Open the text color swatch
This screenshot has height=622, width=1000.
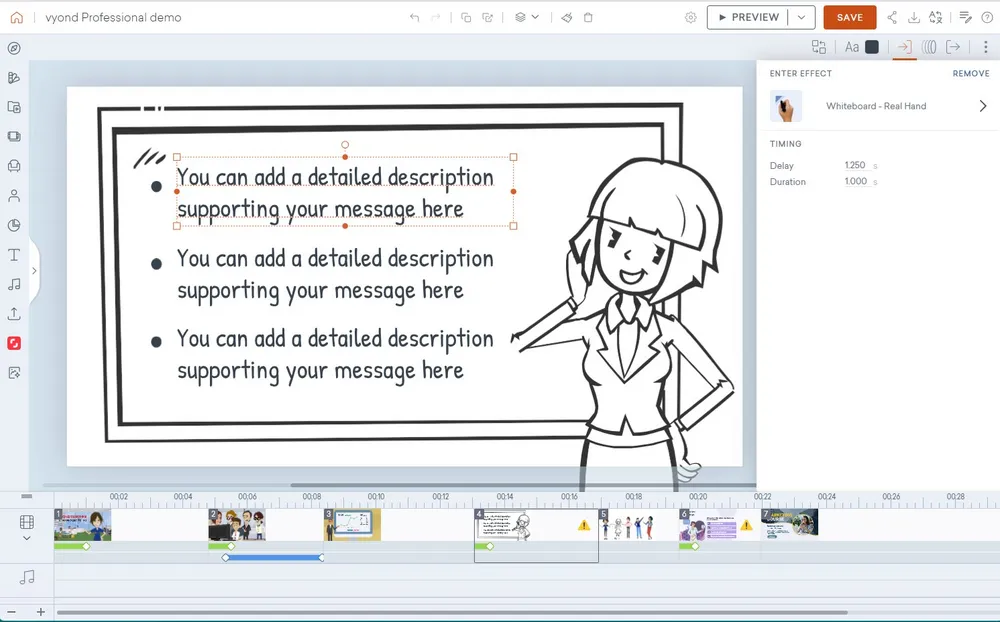click(871, 47)
